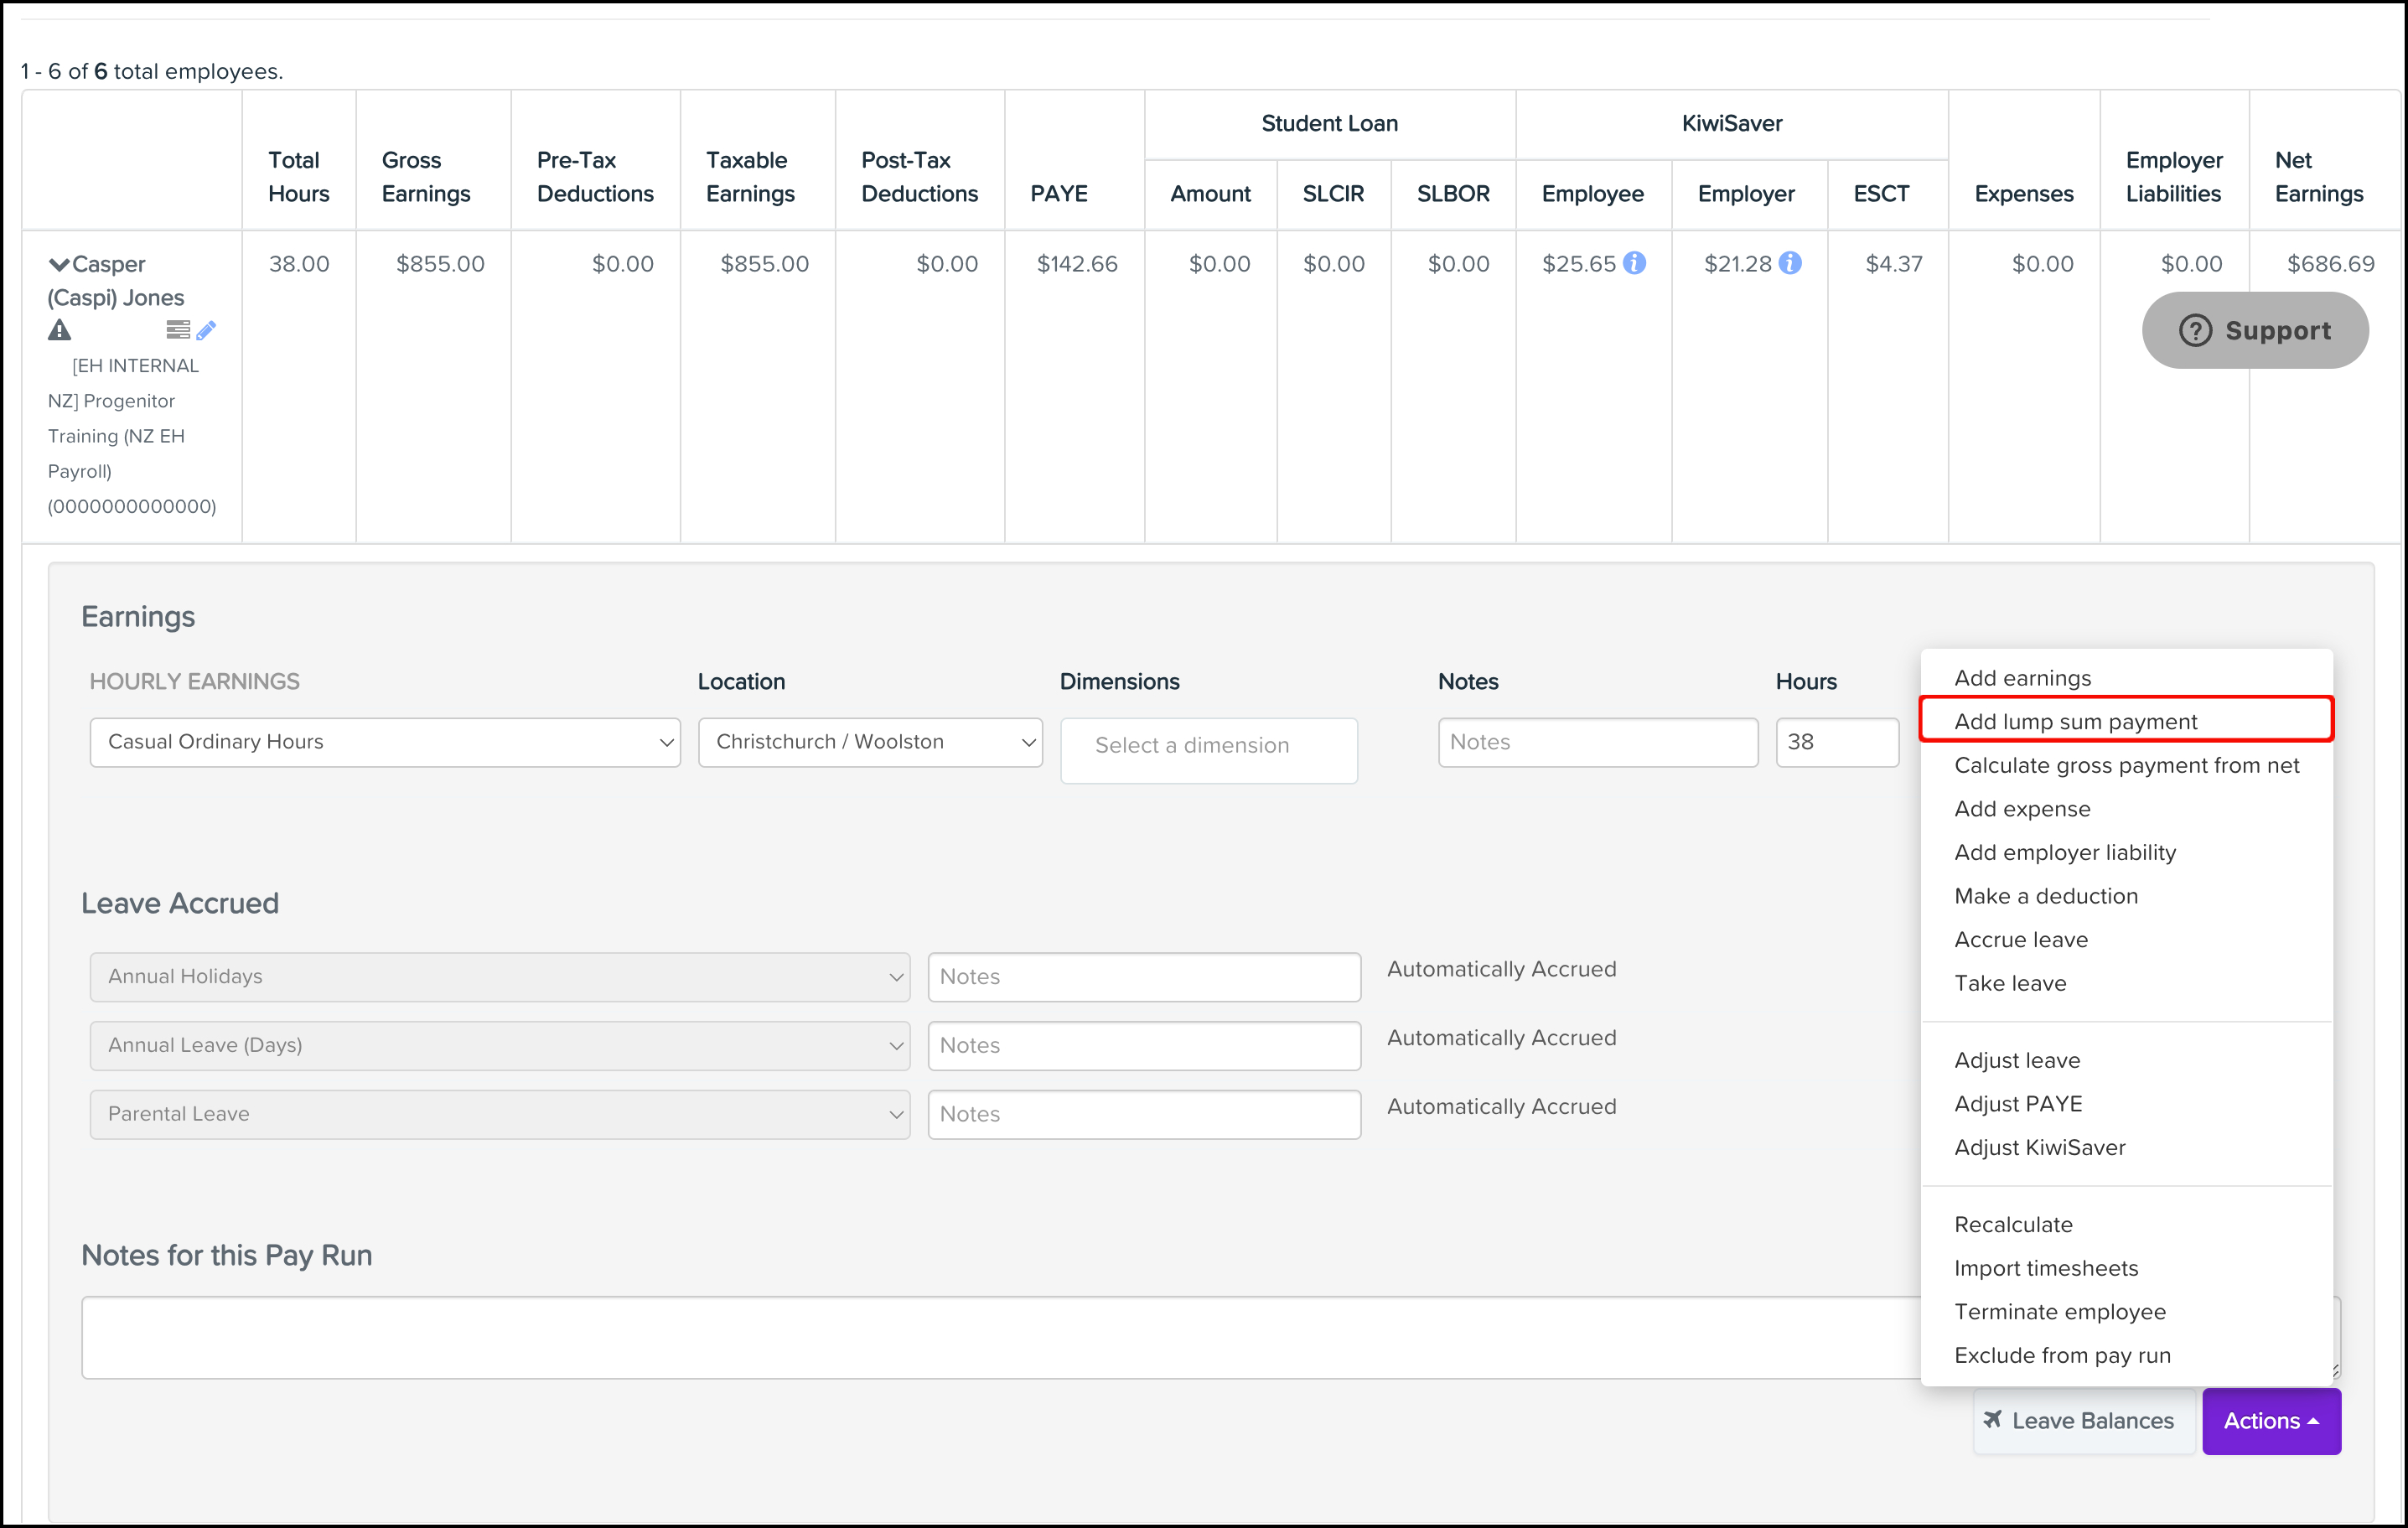Click the Hours field showing 38
The width and height of the screenshot is (2408, 1528).
1837,742
